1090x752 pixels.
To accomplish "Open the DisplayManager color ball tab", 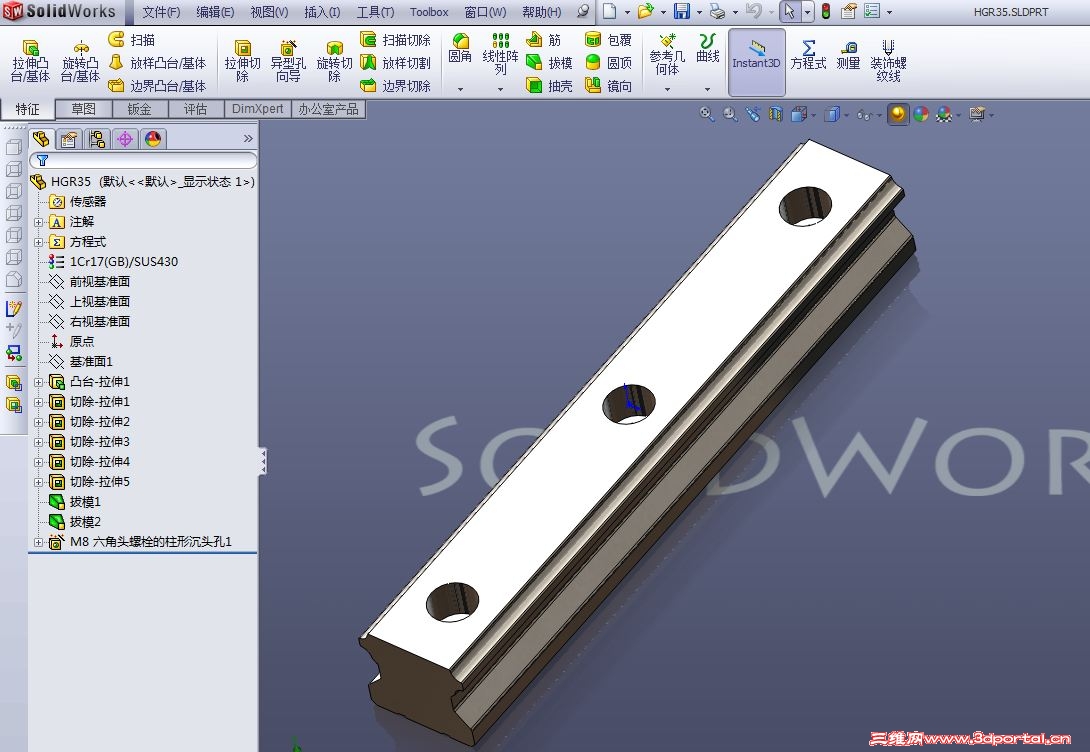I will coord(153,139).
